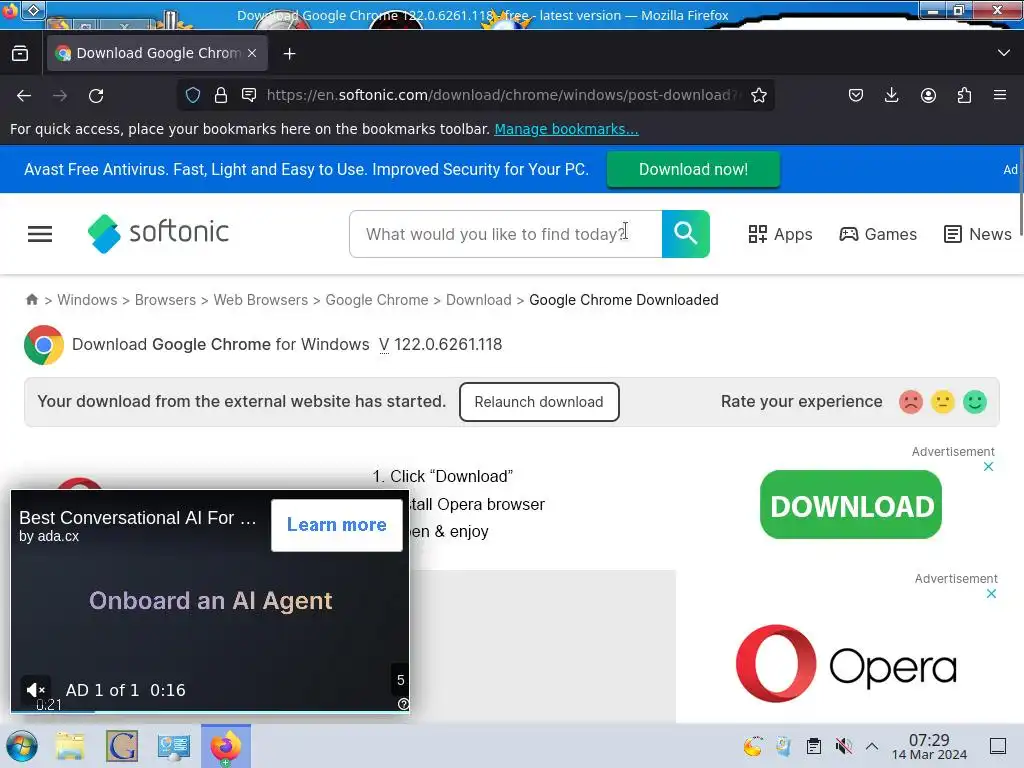Click the address bar URL
The width and height of the screenshot is (1024, 768).
503,95
